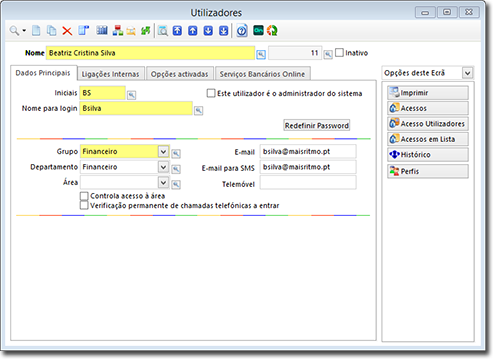Expand the 'Opções deste Ecrã' dropdown

pyautogui.click(x=468, y=73)
